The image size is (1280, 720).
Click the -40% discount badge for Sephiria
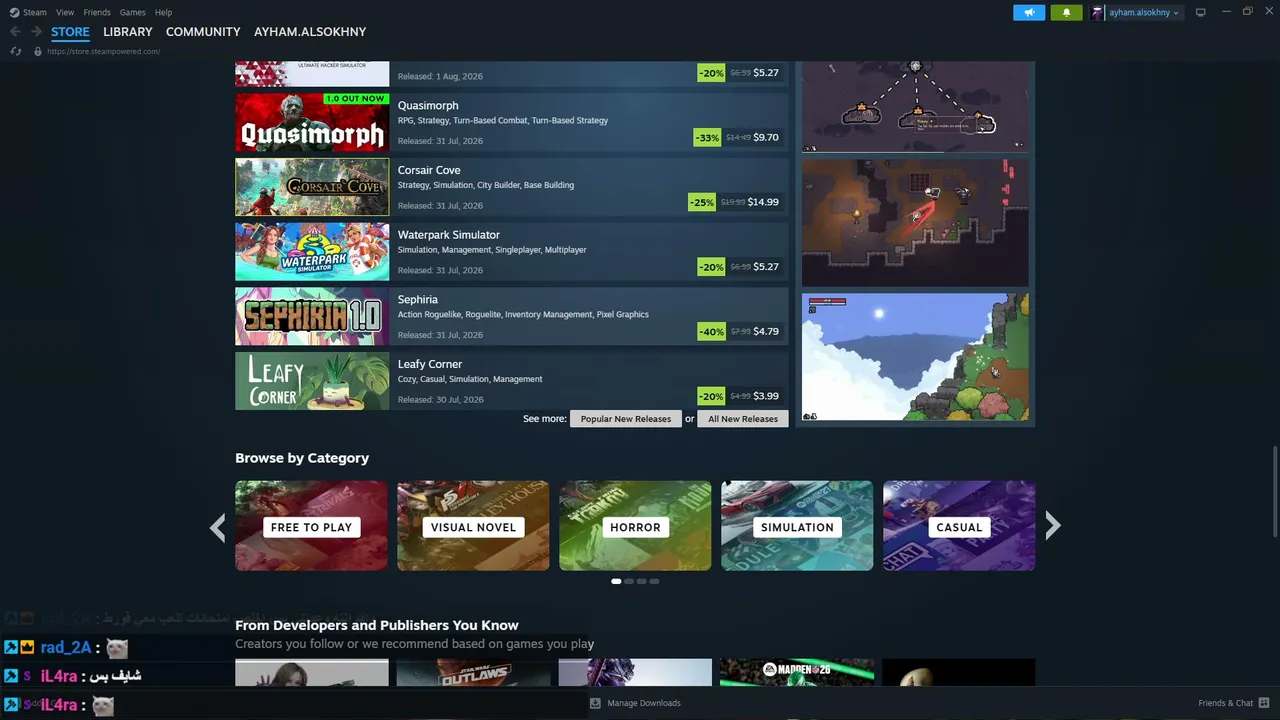[x=711, y=331]
